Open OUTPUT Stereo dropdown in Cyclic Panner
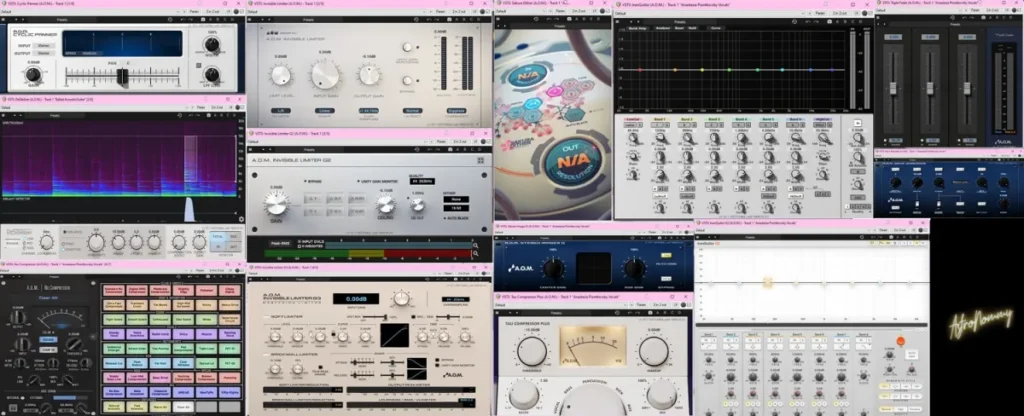The height and width of the screenshot is (416, 1024). 45,54
